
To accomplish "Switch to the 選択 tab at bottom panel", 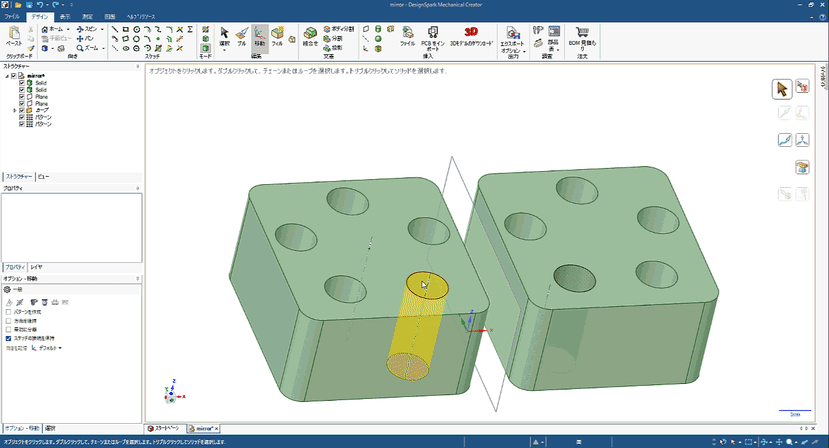I will tap(50, 428).
